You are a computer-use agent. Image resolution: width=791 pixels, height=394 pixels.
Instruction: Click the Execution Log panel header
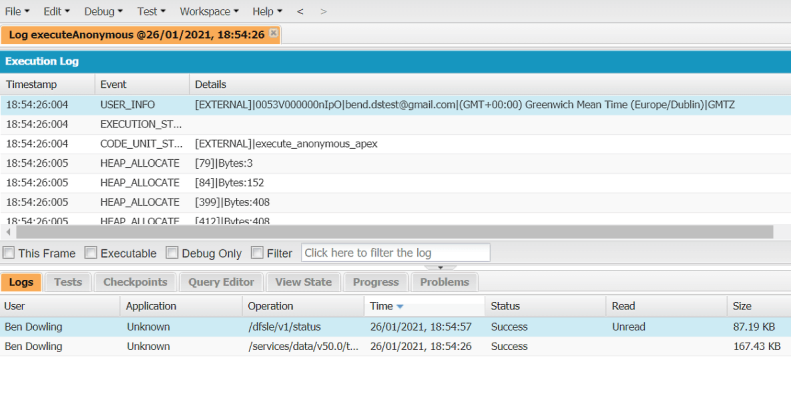click(x=396, y=62)
